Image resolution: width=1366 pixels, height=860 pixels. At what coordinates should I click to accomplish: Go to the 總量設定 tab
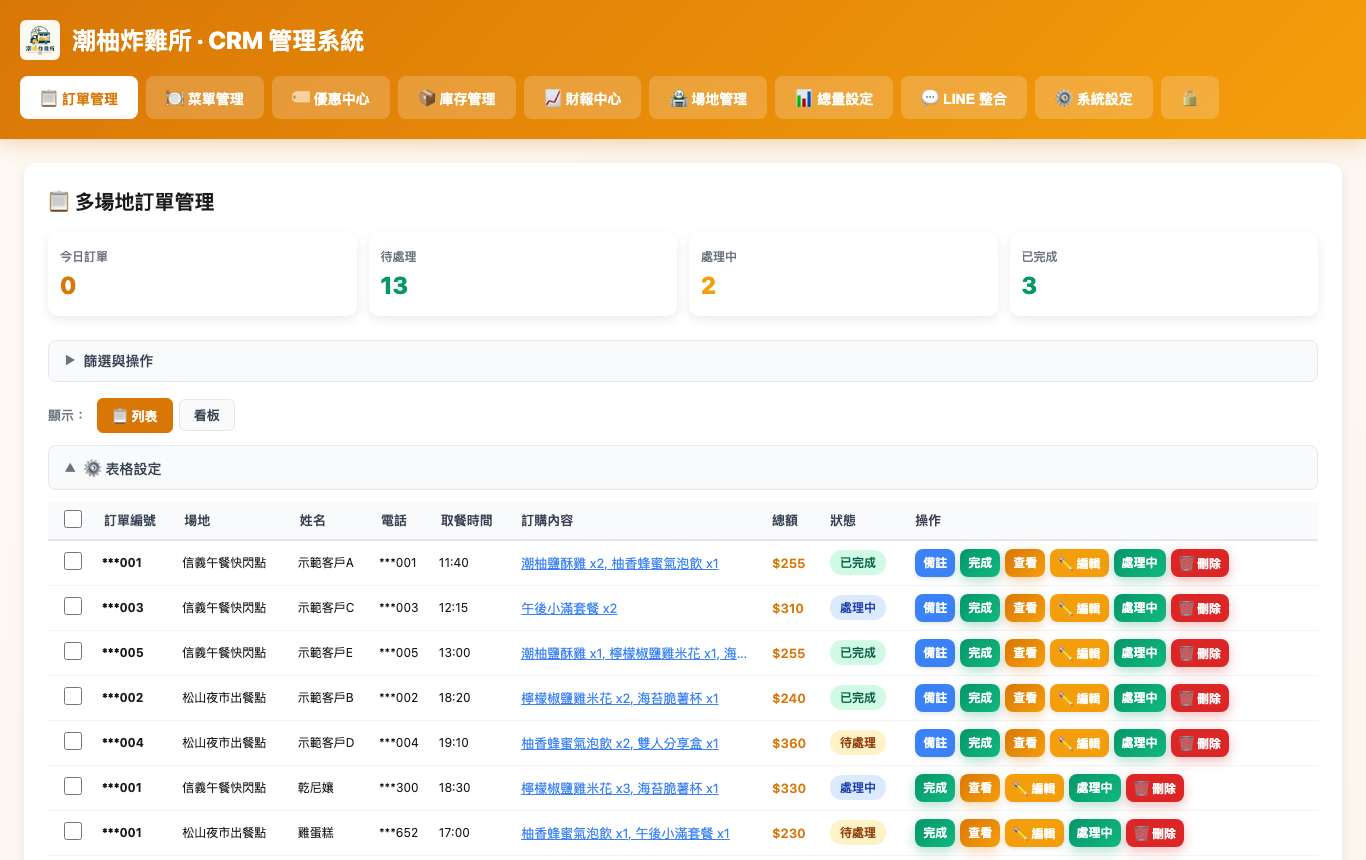834,98
